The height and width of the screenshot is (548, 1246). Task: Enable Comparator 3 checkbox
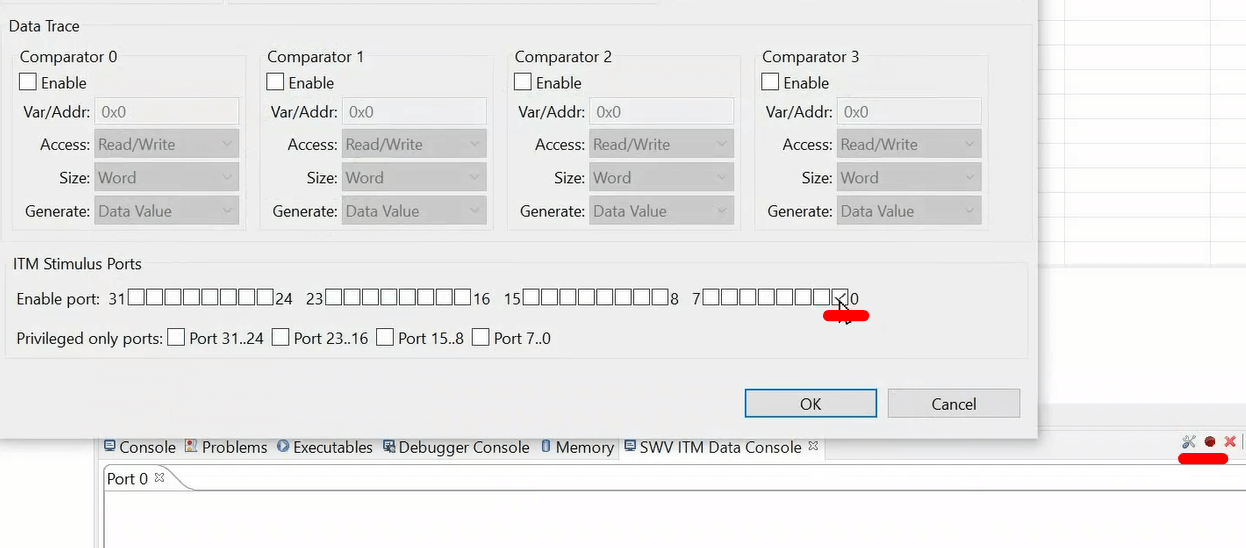(x=770, y=82)
